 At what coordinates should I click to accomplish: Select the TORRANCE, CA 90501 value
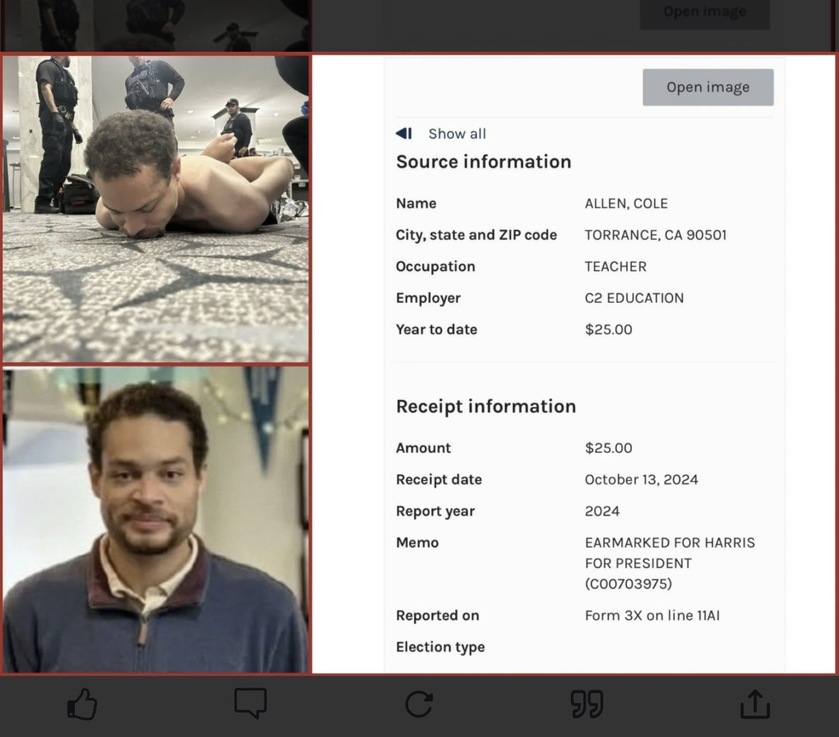click(x=655, y=235)
